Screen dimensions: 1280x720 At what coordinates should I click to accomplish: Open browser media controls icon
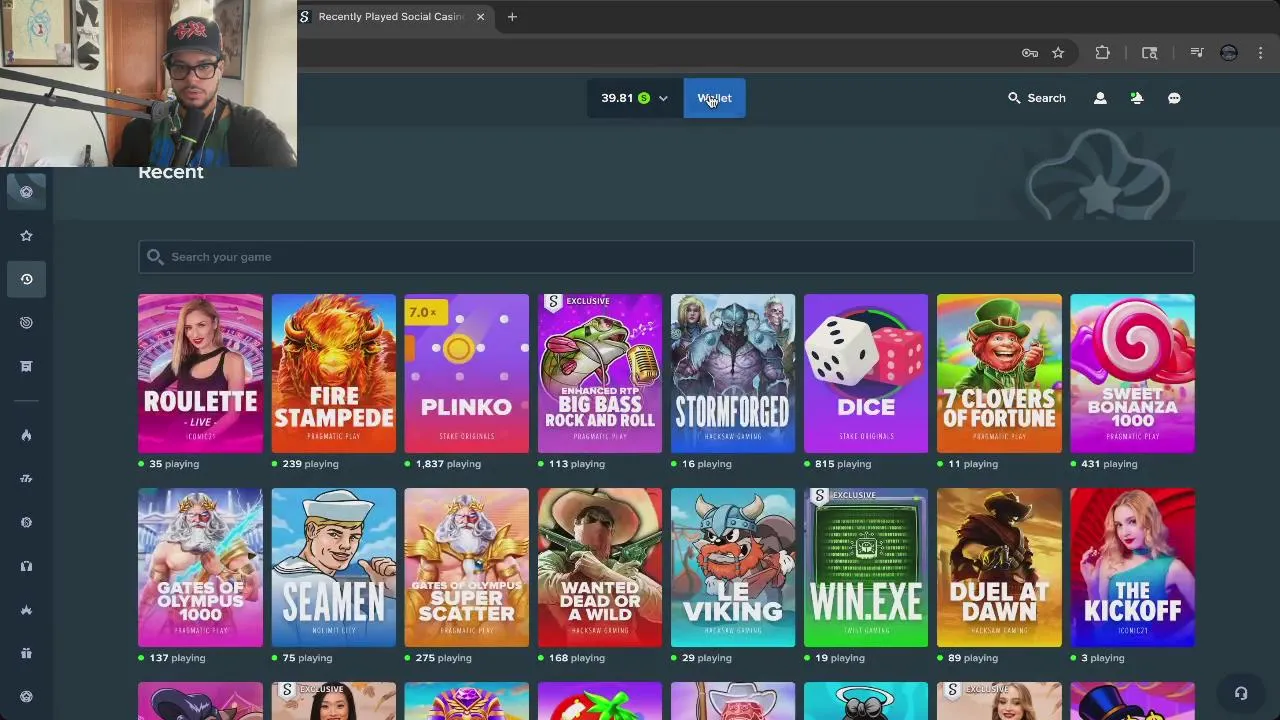(x=1196, y=53)
